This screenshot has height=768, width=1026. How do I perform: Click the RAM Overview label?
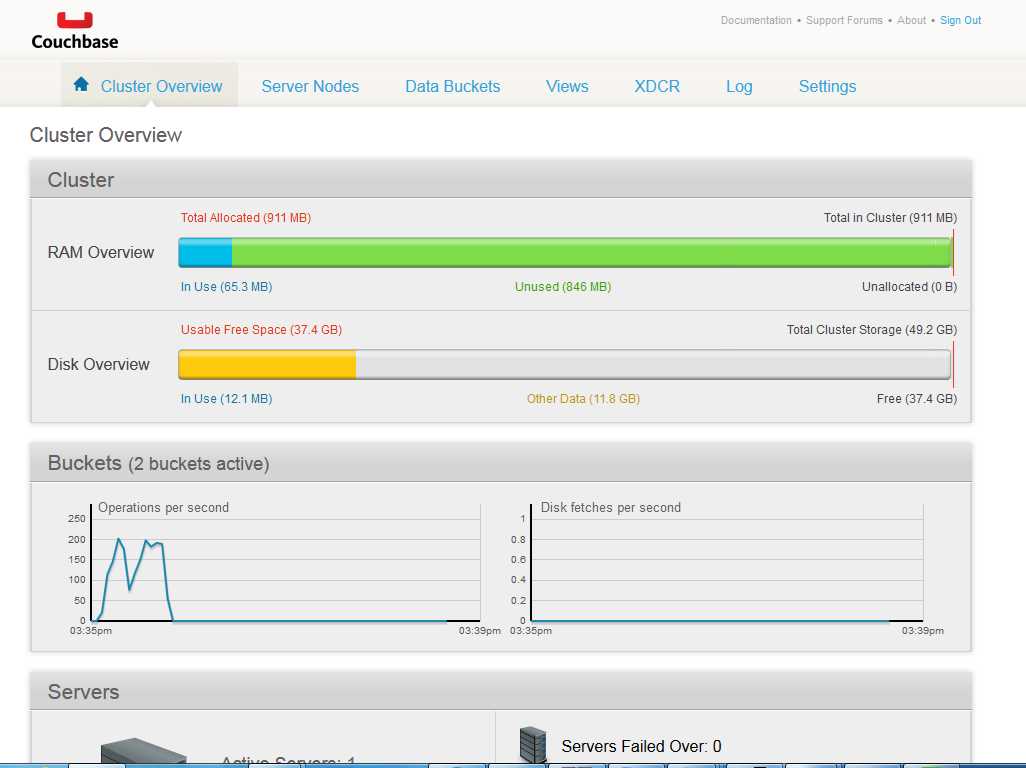pyautogui.click(x=101, y=253)
